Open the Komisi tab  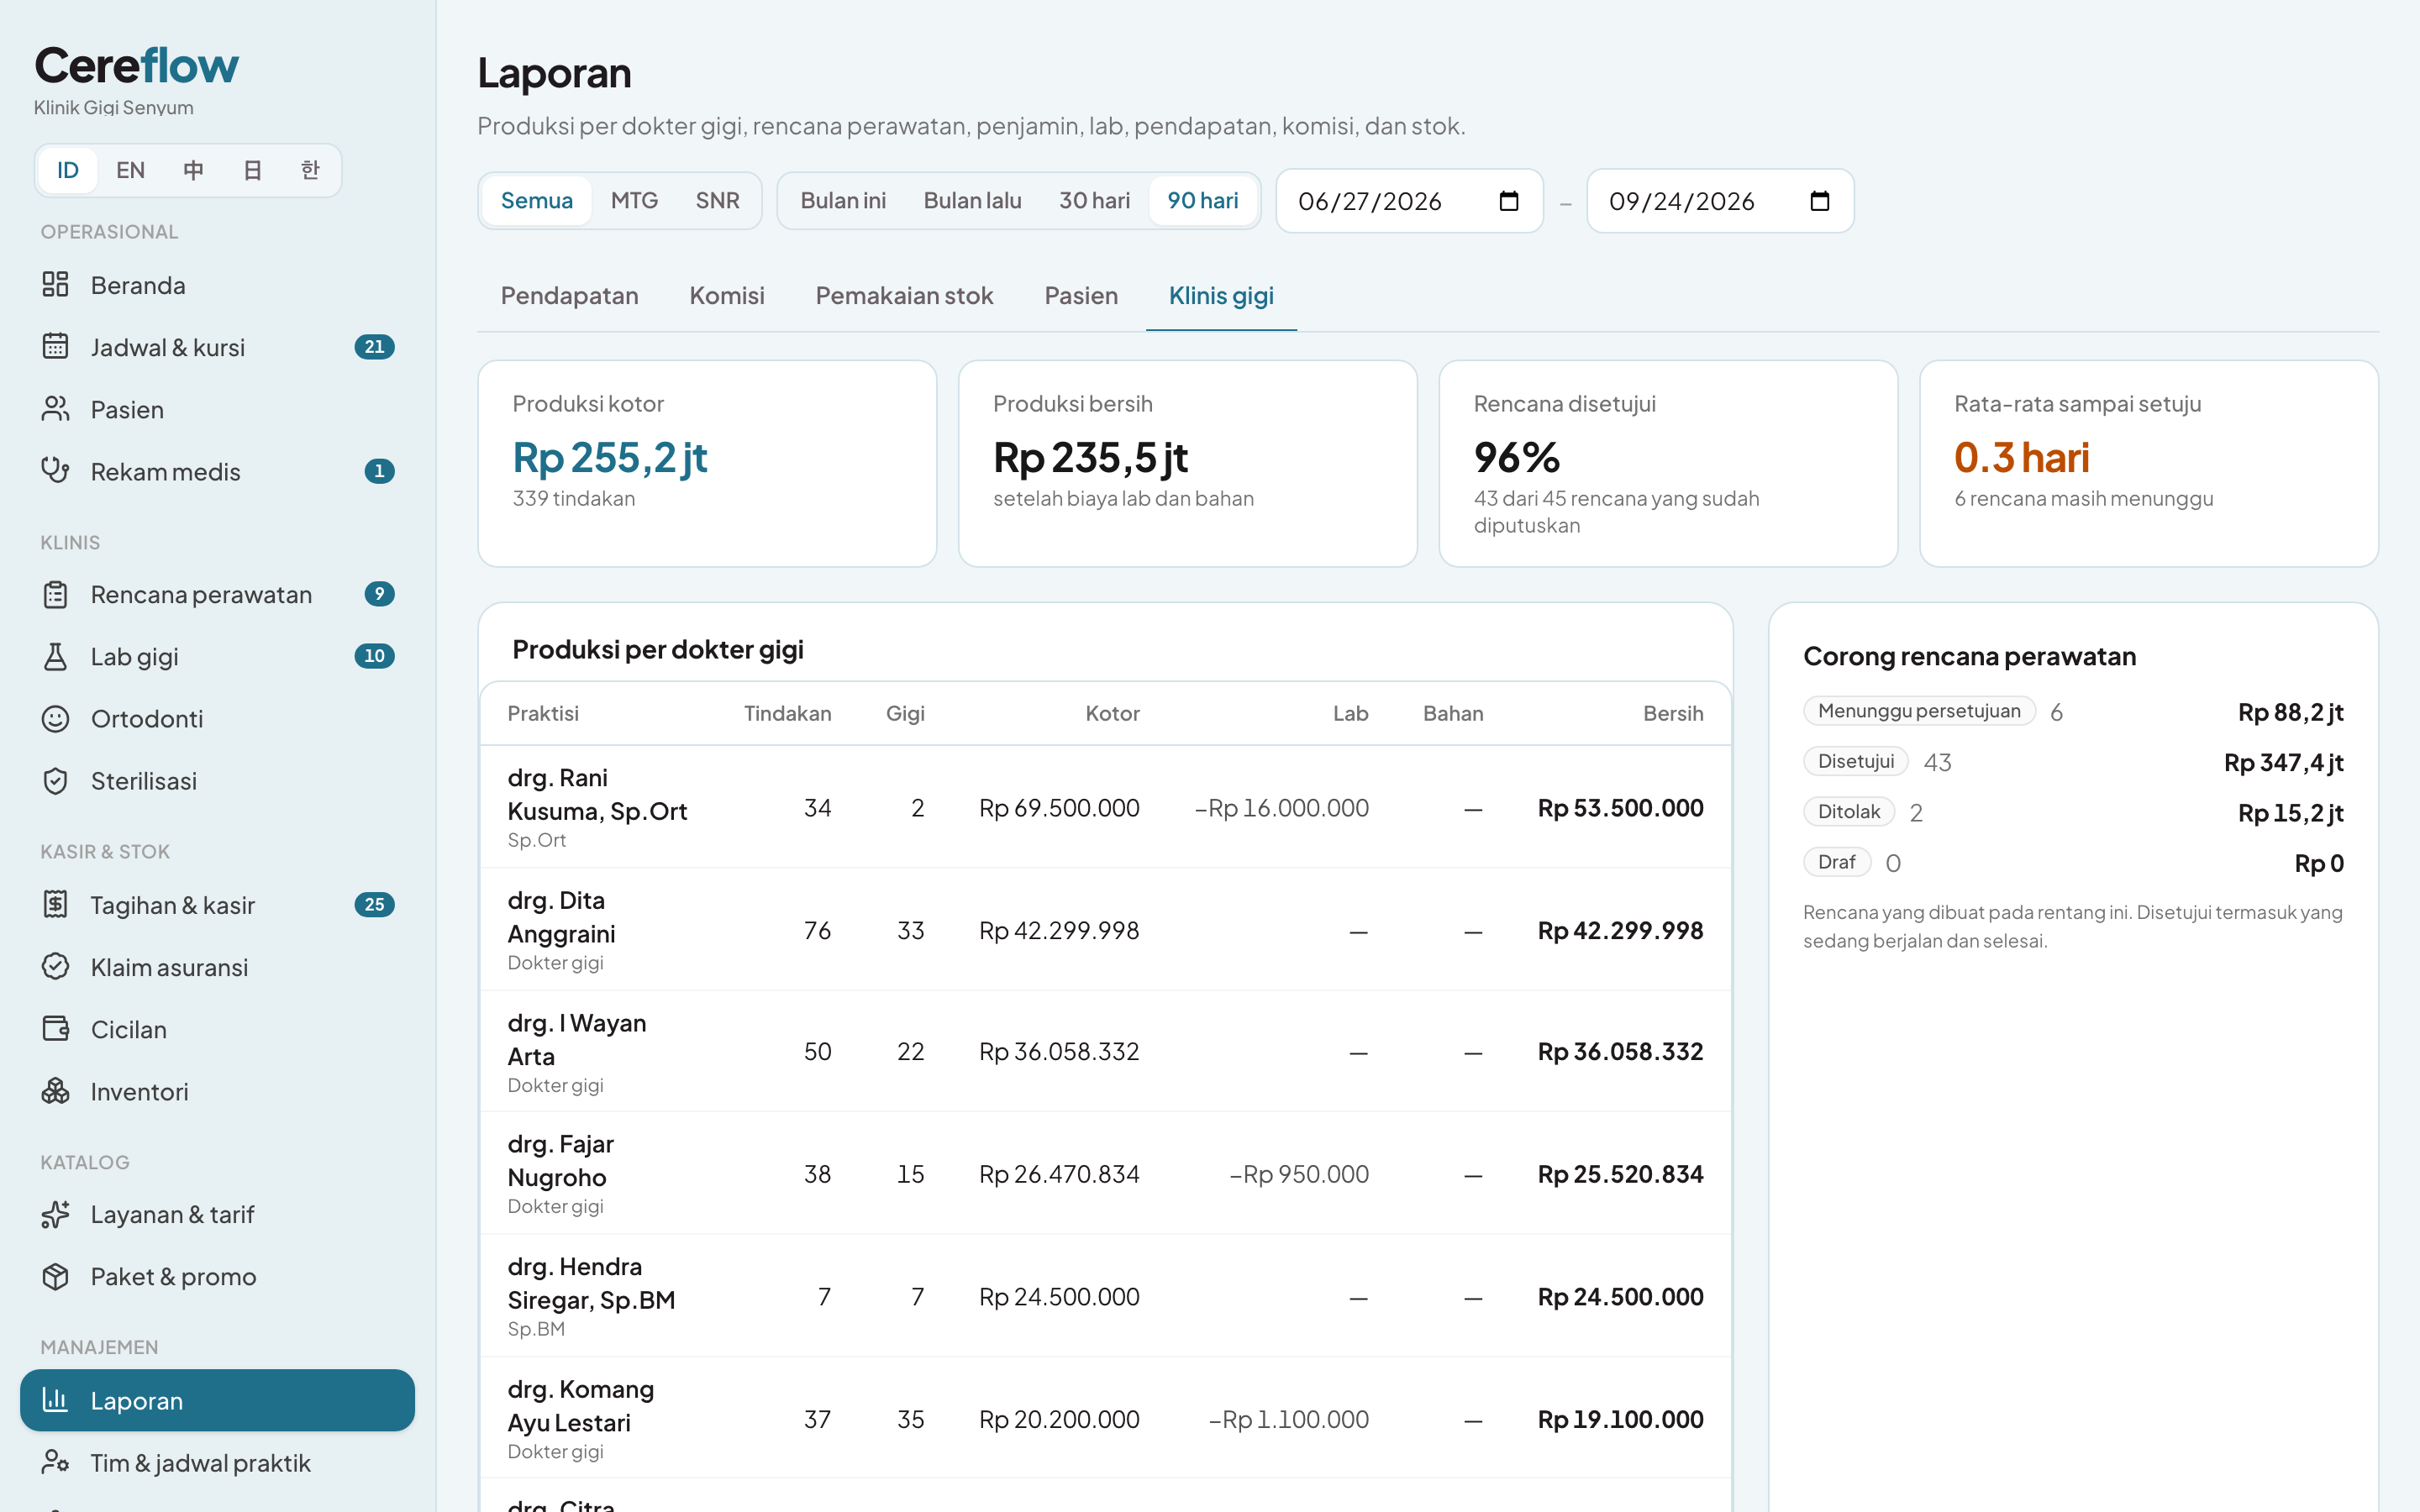727,296
